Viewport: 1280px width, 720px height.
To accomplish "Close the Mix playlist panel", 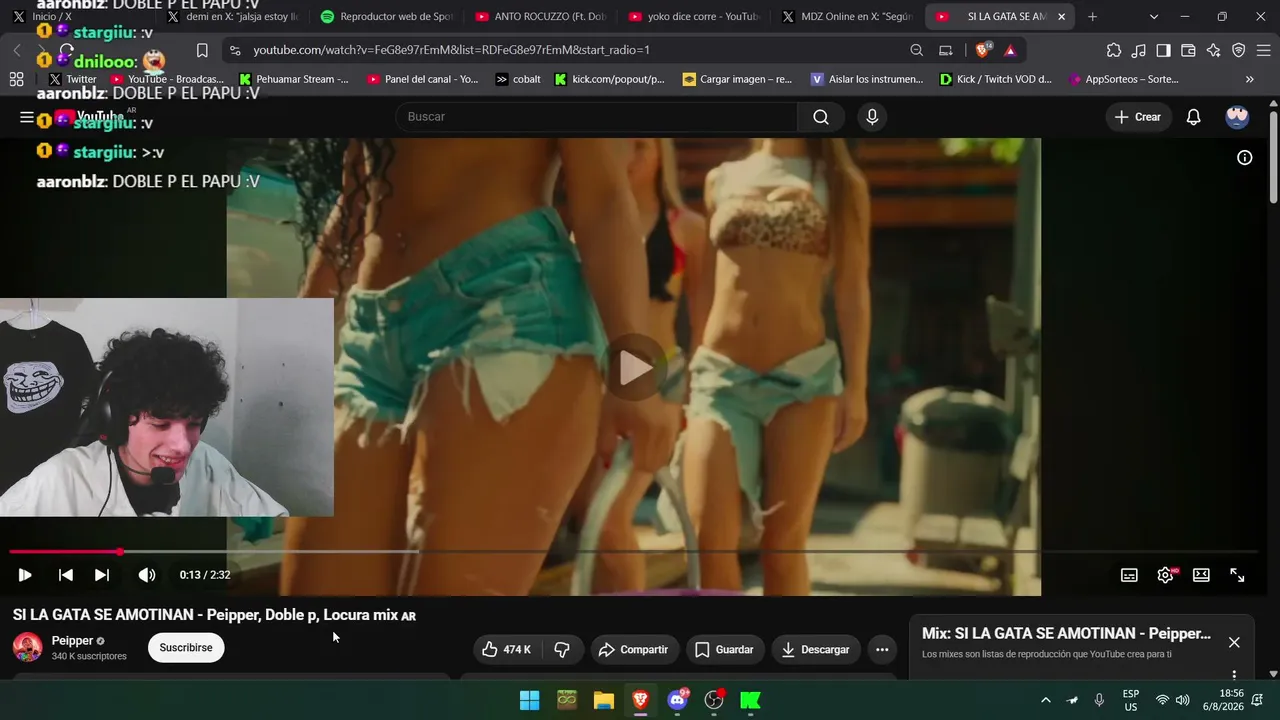I will click(x=1234, y=642).
